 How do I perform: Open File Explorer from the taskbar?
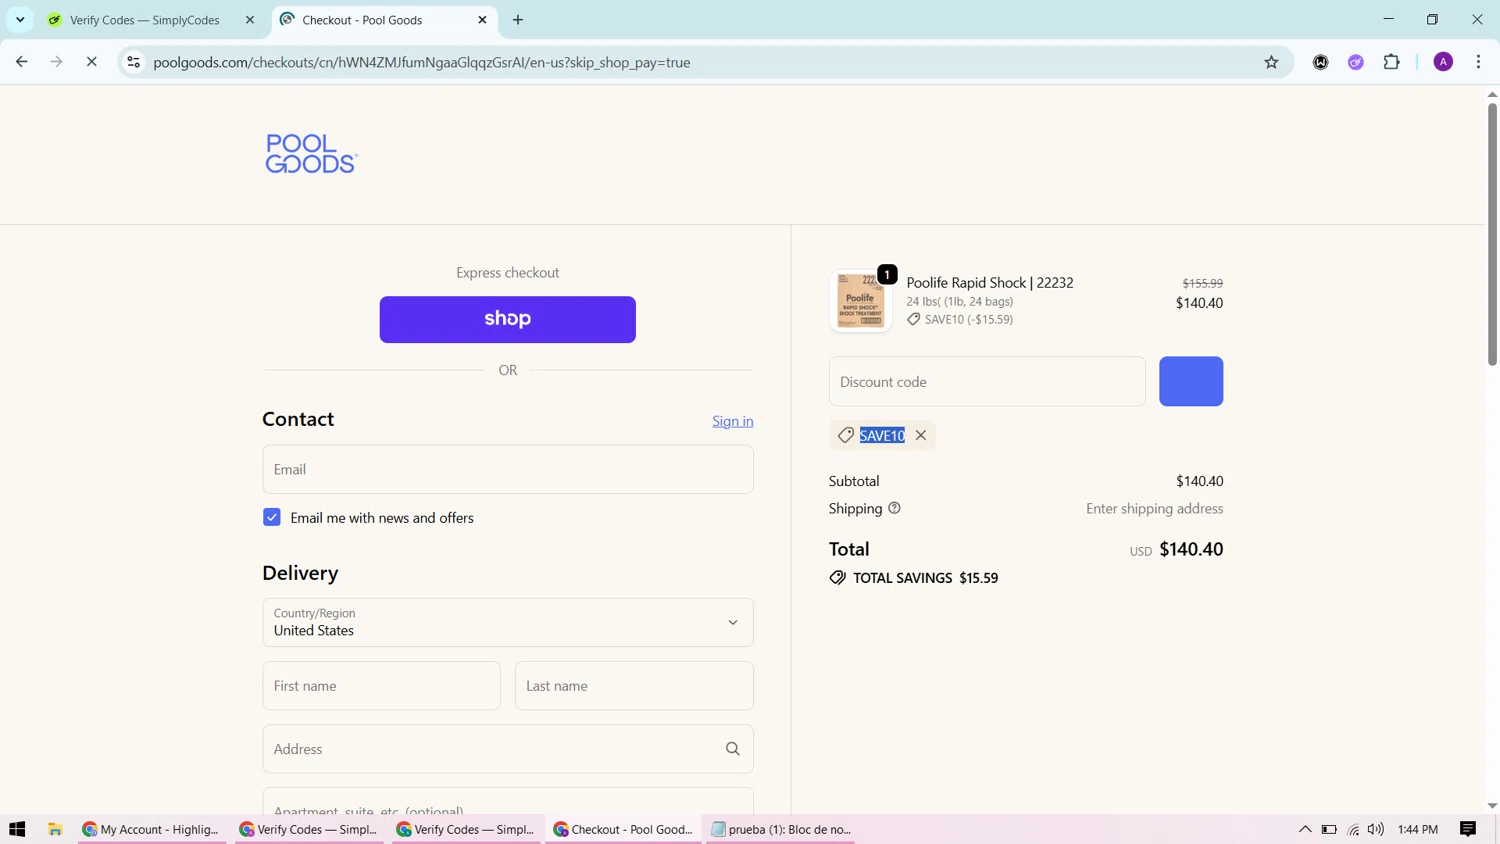tap(55, 829)
